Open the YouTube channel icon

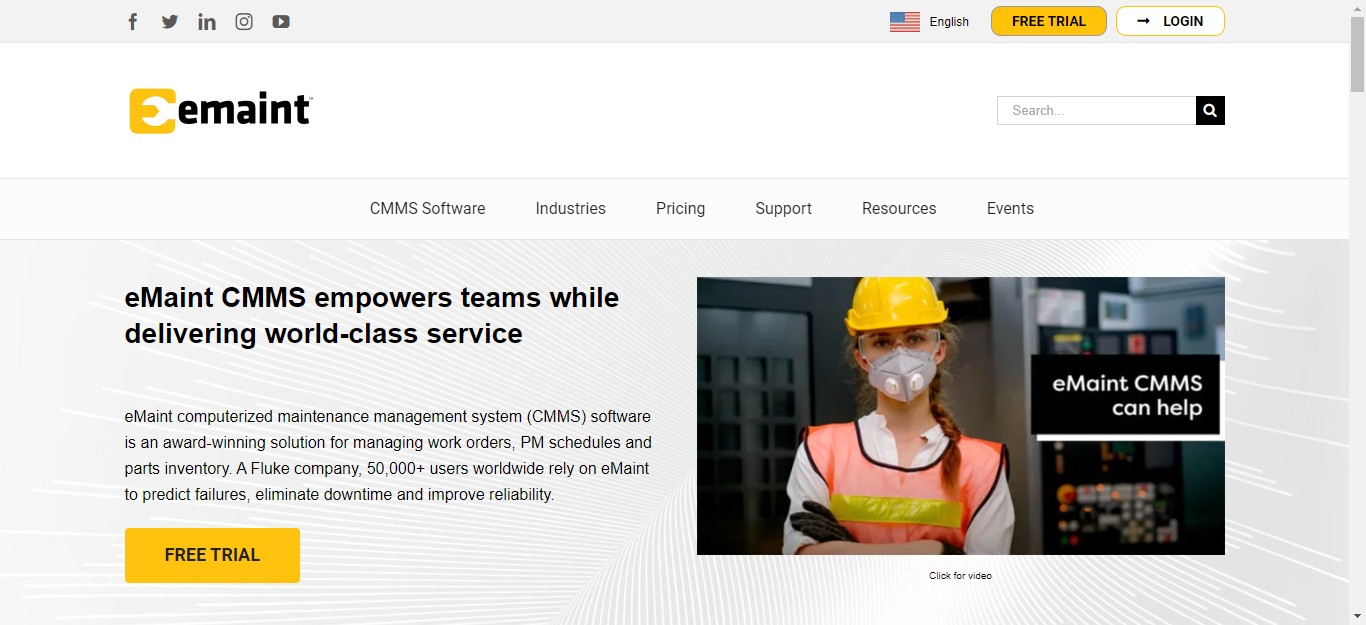tap(281, 21)
